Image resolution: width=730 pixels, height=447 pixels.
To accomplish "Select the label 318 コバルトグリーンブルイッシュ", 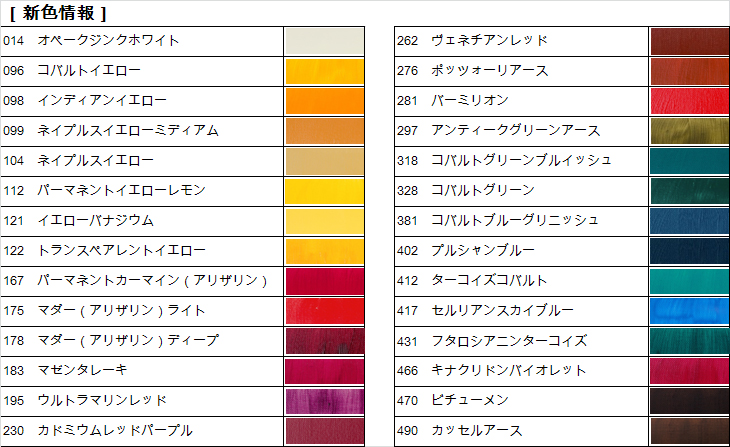I will pos(504,160).
